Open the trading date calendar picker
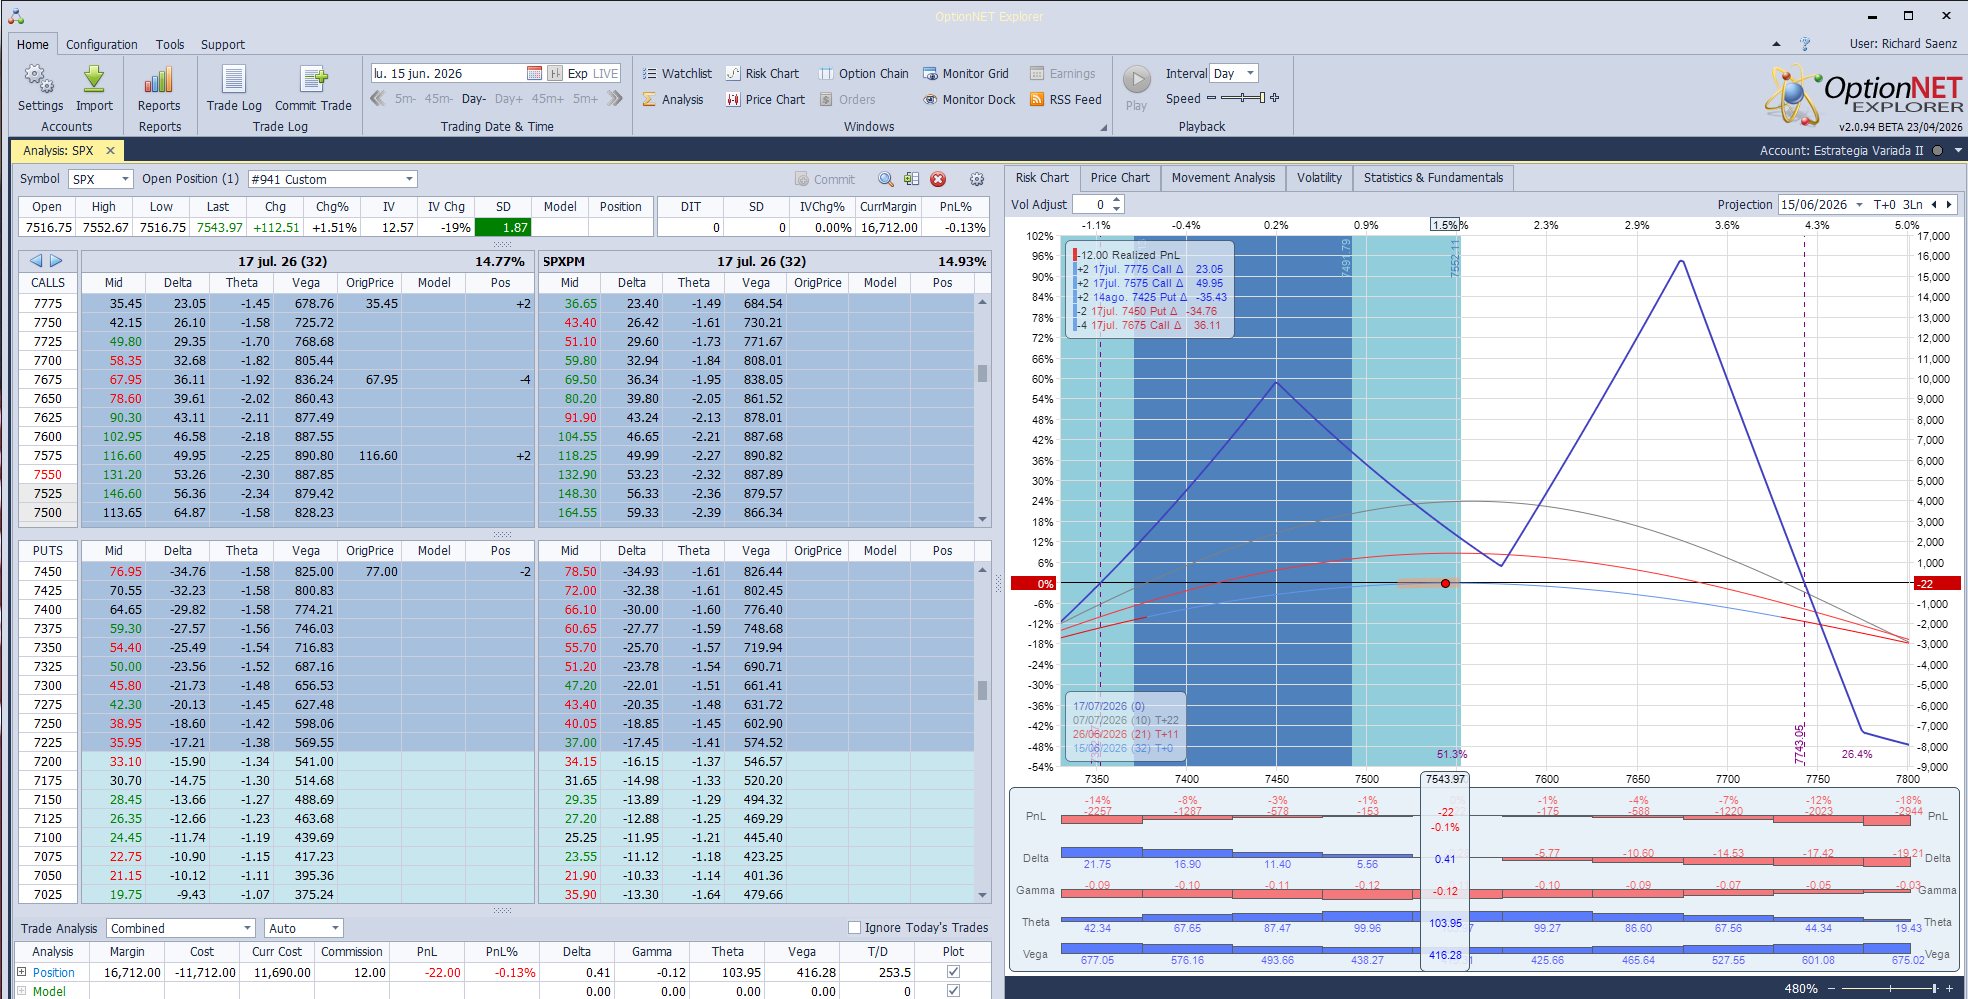Viewport: 1968px width, 999px height. coord(534,73)
